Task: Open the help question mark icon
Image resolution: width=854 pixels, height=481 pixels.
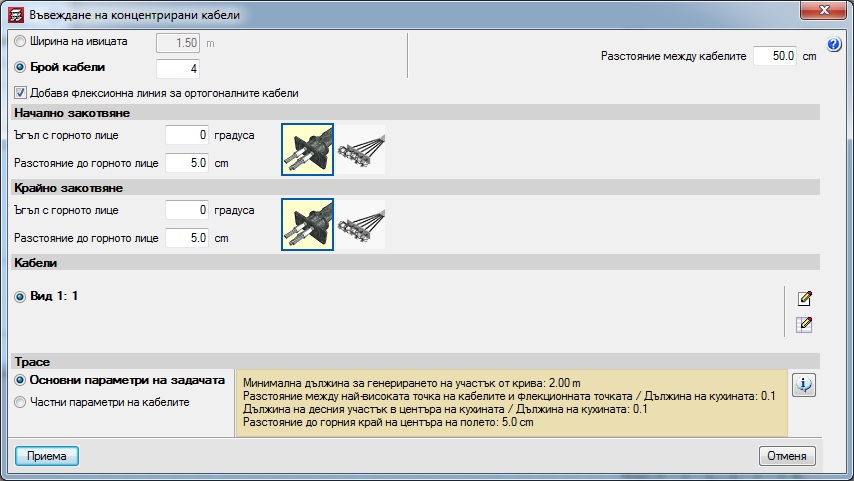Action: coord(834,44)
